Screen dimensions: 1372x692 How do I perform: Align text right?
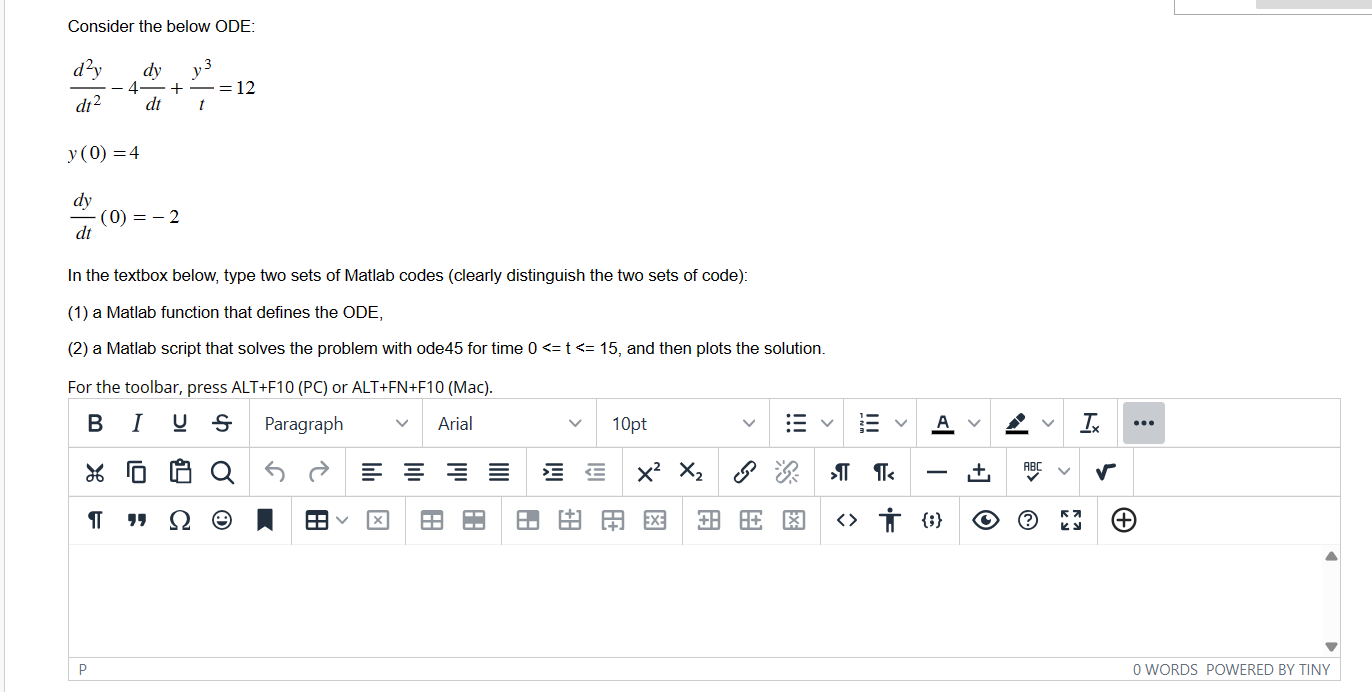coord(457,472)
